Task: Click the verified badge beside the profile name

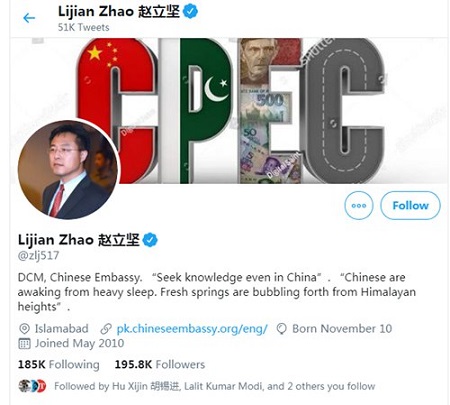Action: click(150, 240)
